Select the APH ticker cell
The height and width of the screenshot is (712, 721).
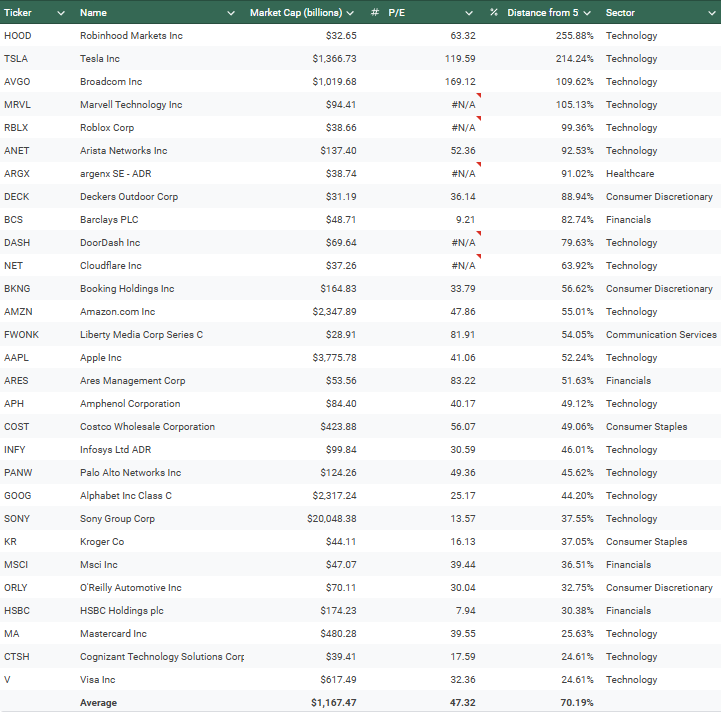pyautogui.click(x=14, y=403)
